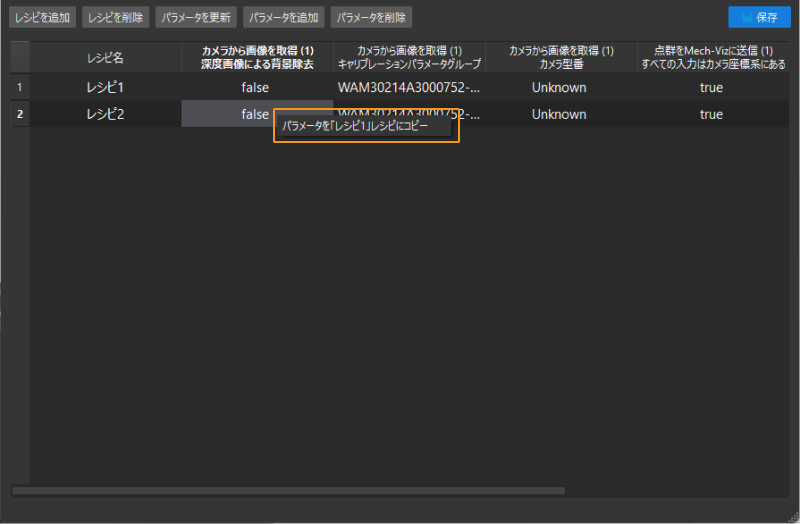Viewport: 800px width, 524px height.
Task: Click the キャリブレーションパラメータグループ column header
Action: click(409, 58)
